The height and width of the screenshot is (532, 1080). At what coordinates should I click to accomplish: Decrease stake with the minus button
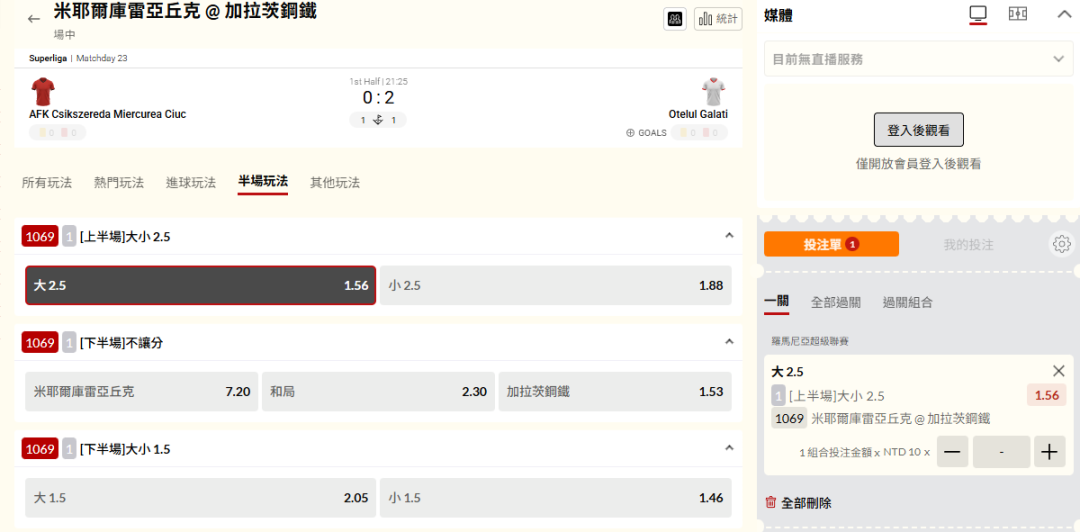click(953, 452)
